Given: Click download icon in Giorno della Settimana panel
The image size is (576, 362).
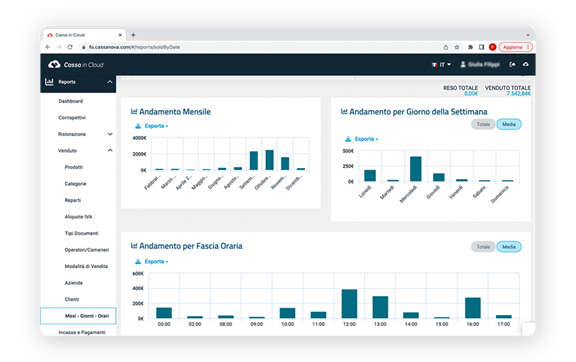Looking at the screenshot, I should point(348,139).
